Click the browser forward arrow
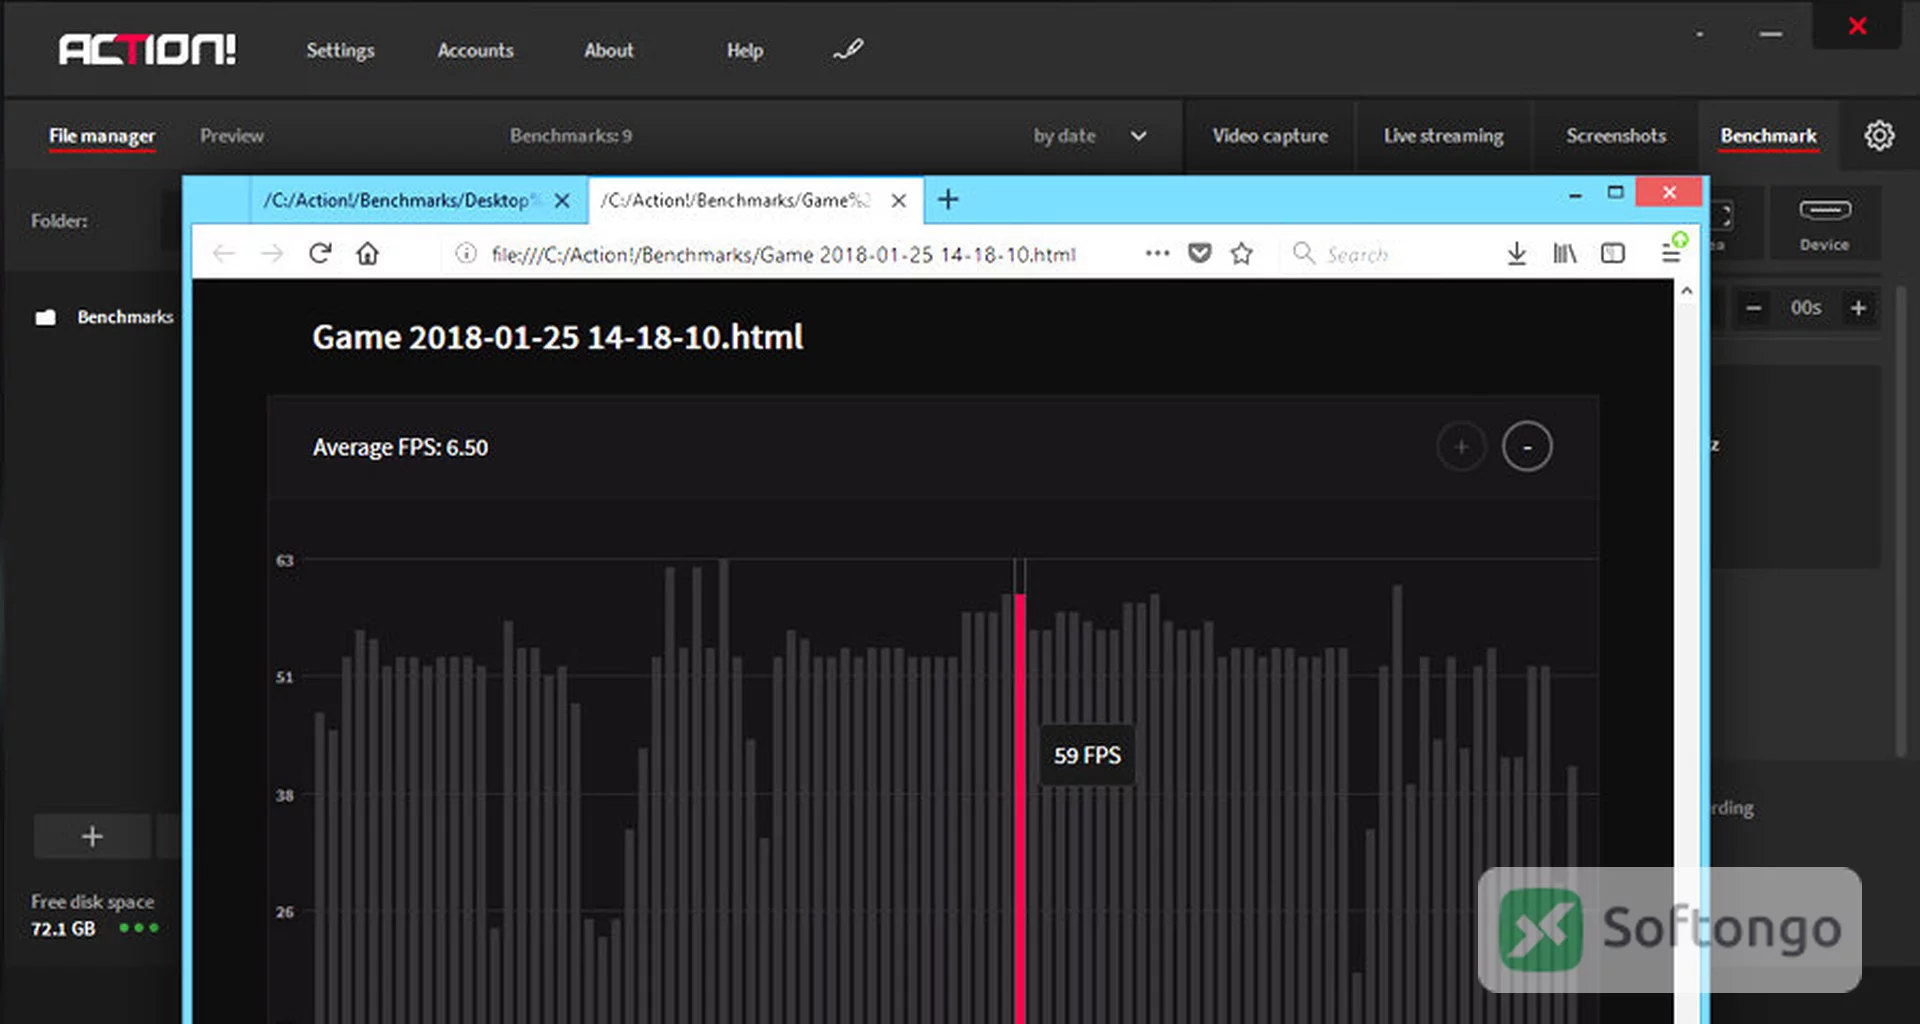 point(272,253)
